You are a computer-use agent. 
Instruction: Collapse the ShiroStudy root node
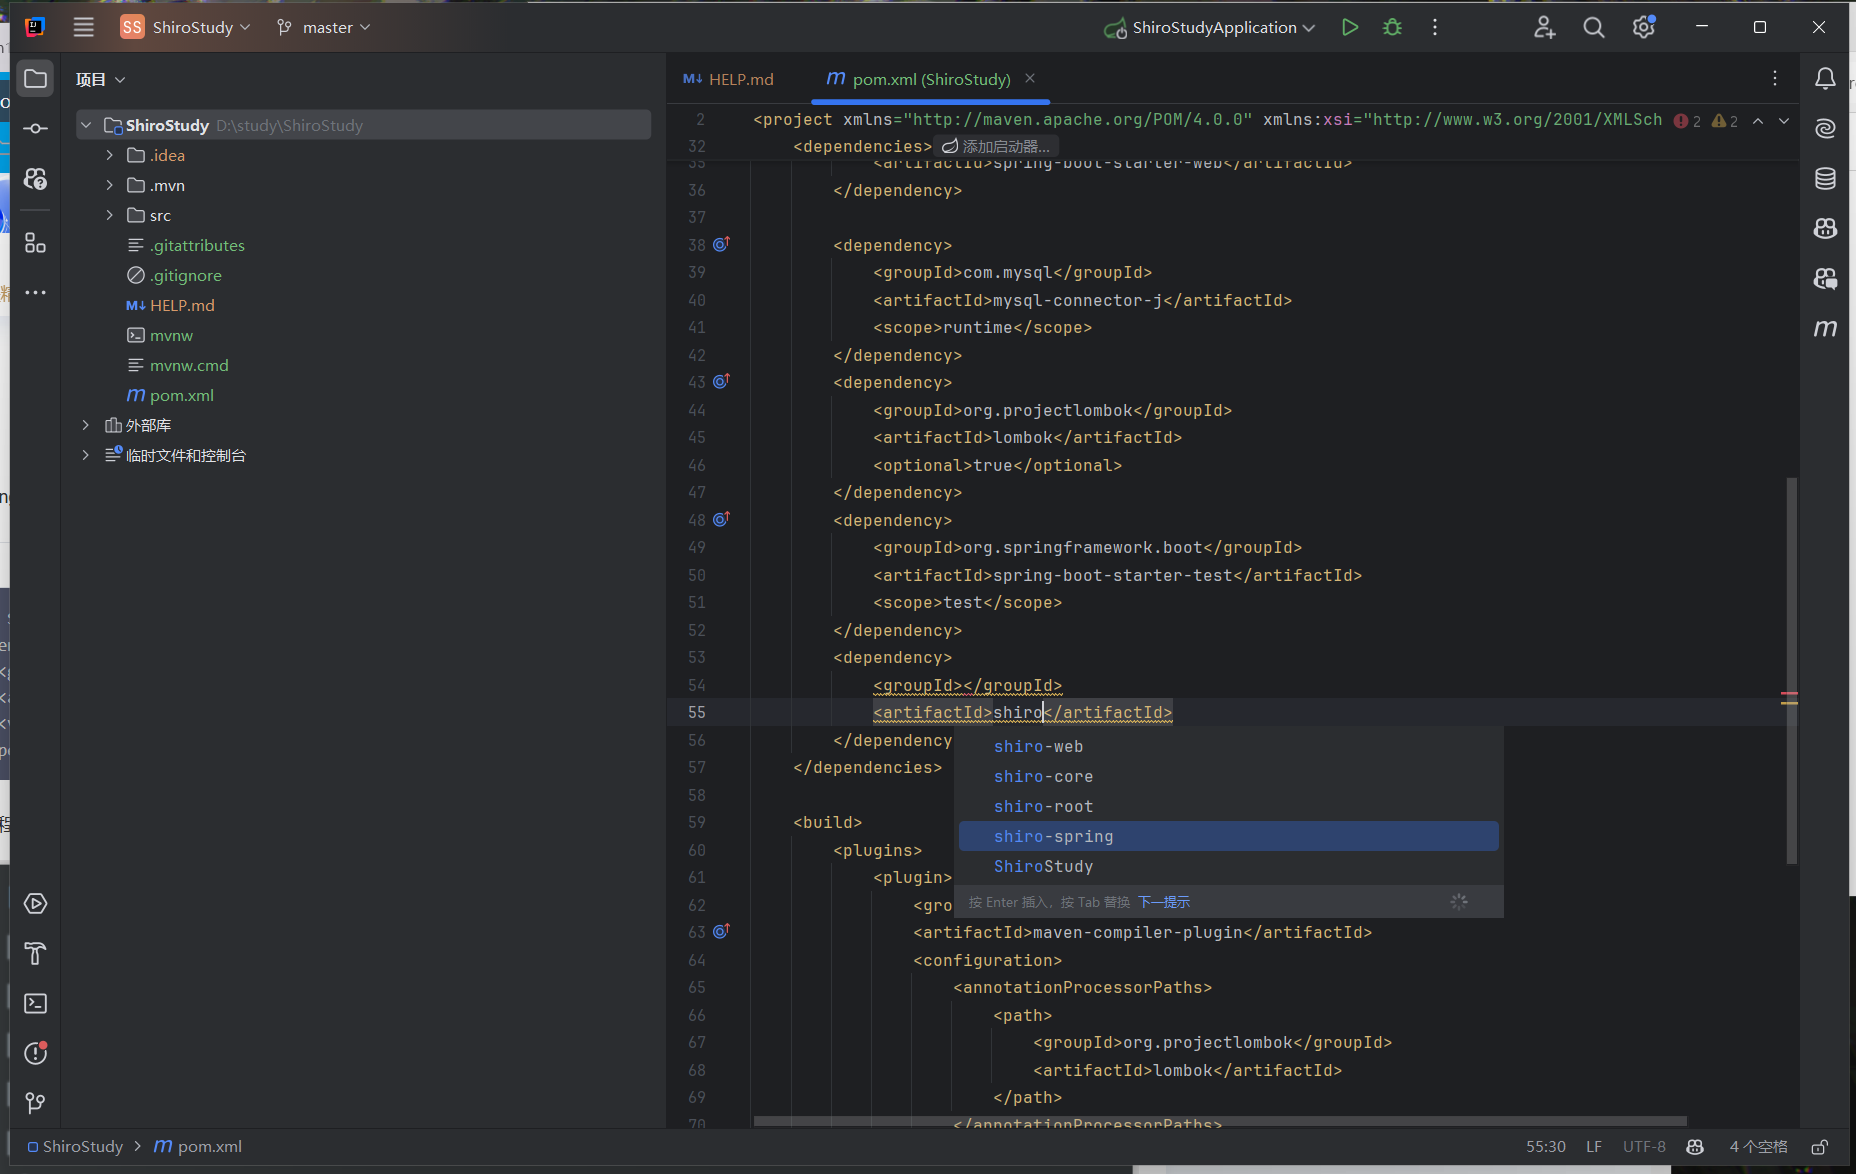[x=86, y=125]
